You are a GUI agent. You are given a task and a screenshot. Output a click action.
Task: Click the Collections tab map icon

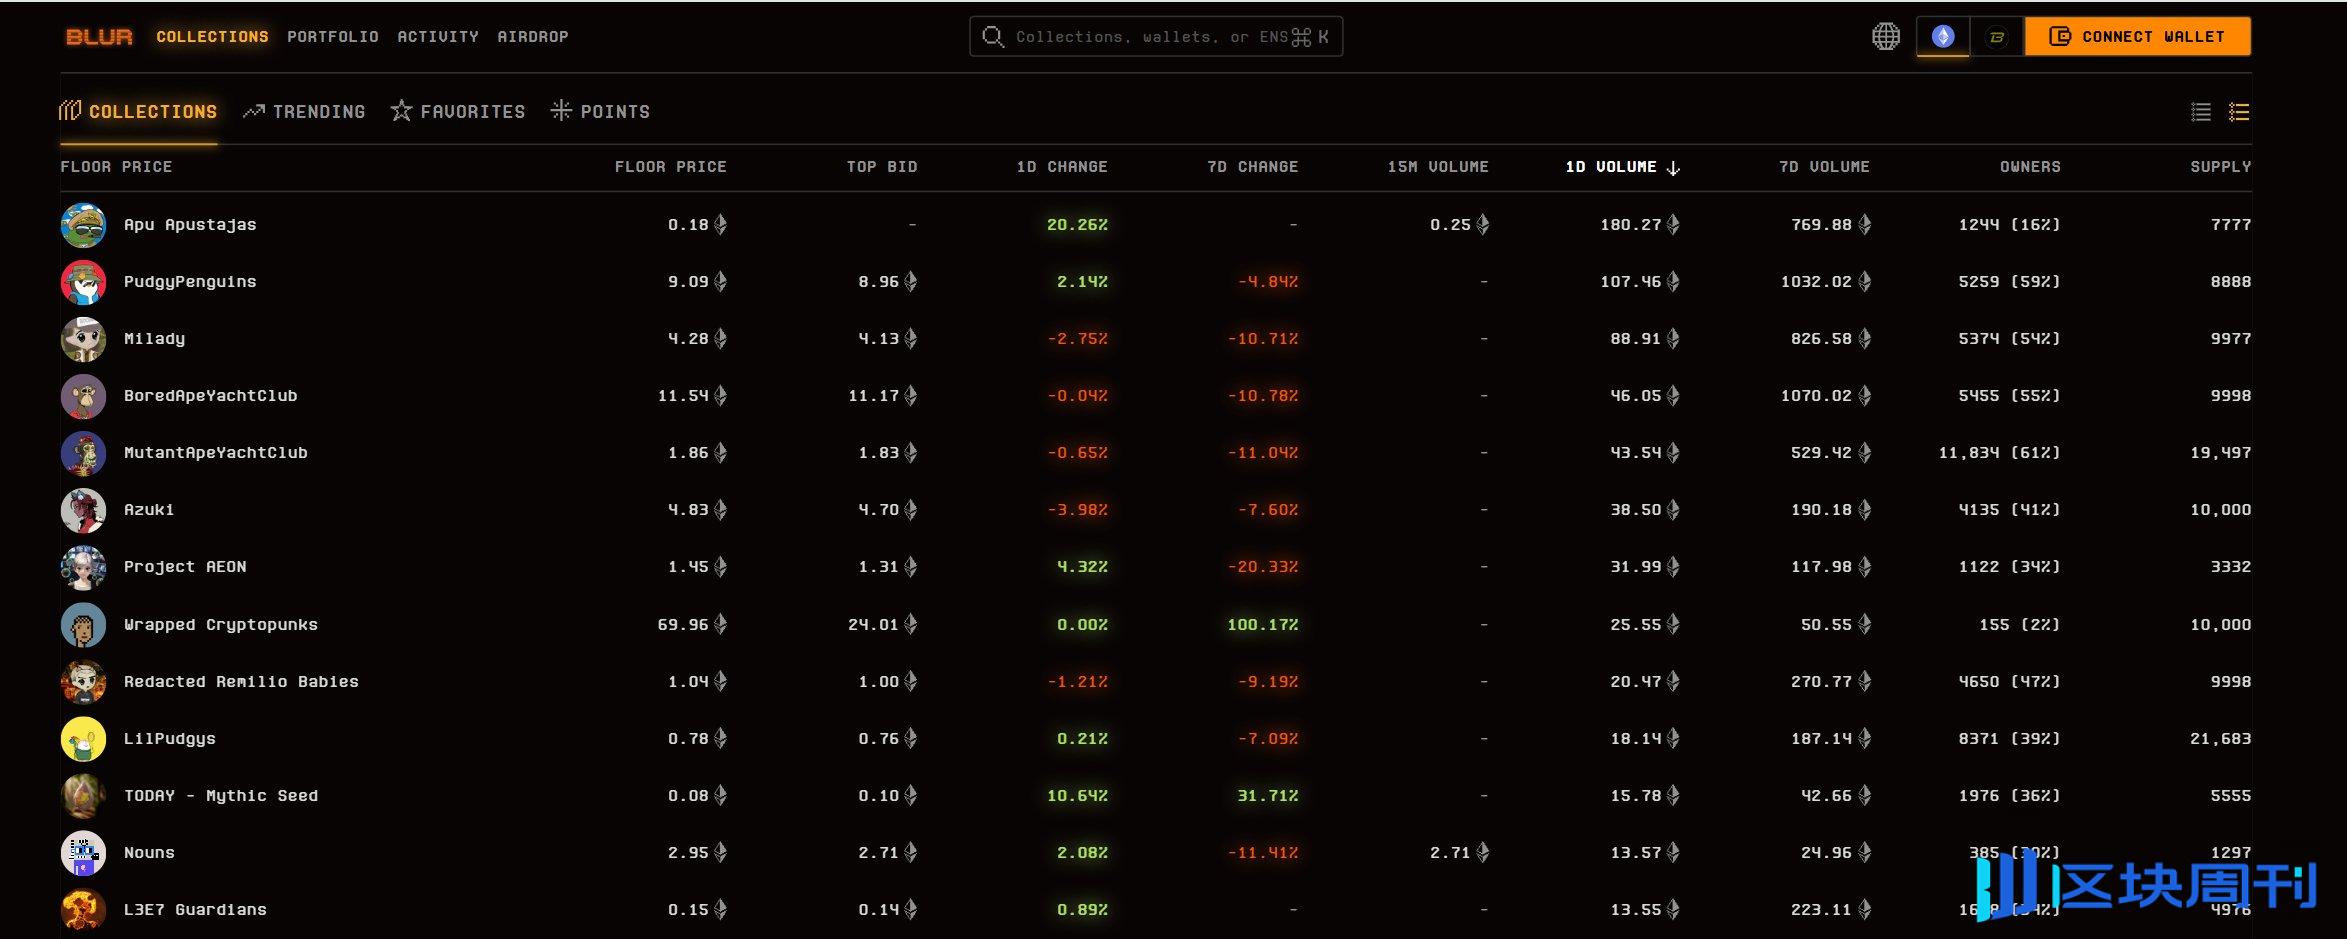[x=70, y=111]
